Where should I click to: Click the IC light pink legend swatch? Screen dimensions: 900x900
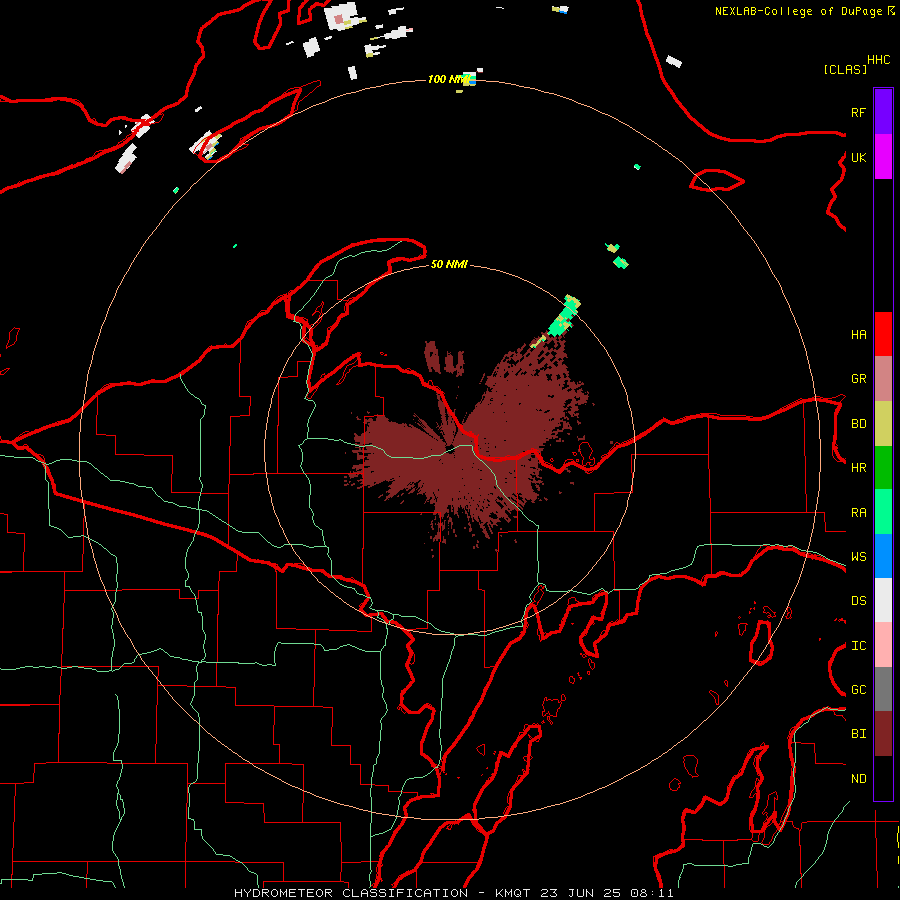(883, 645)
